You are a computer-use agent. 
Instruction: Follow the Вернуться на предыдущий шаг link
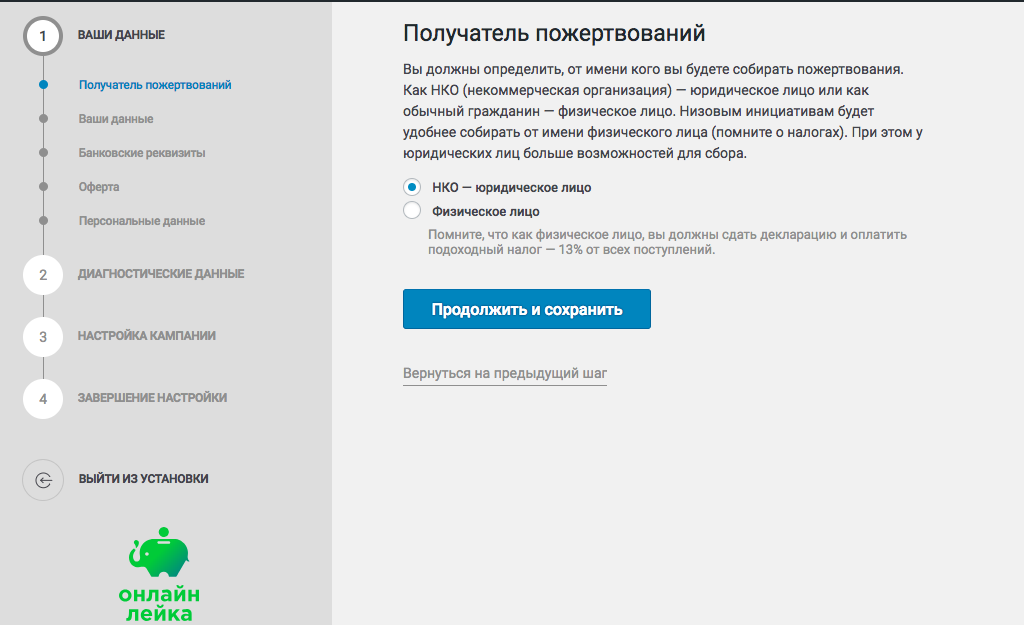click(504, 374)
